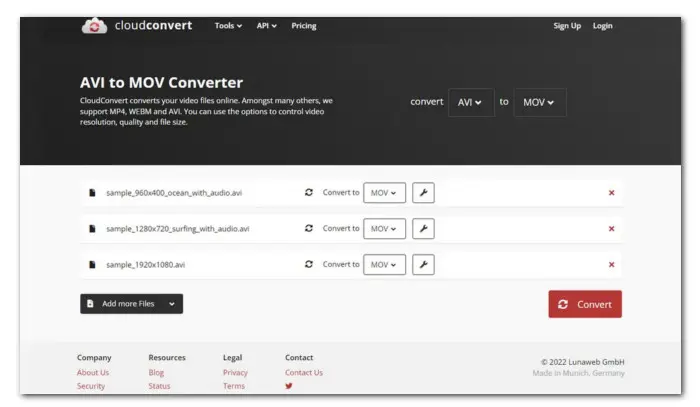Image resolution: width=700 pixels, height=407 pixels.
Task: Open options wrench for sample_1280x720_surfing_with_audio.avi
Action: [x=423, y=228]
